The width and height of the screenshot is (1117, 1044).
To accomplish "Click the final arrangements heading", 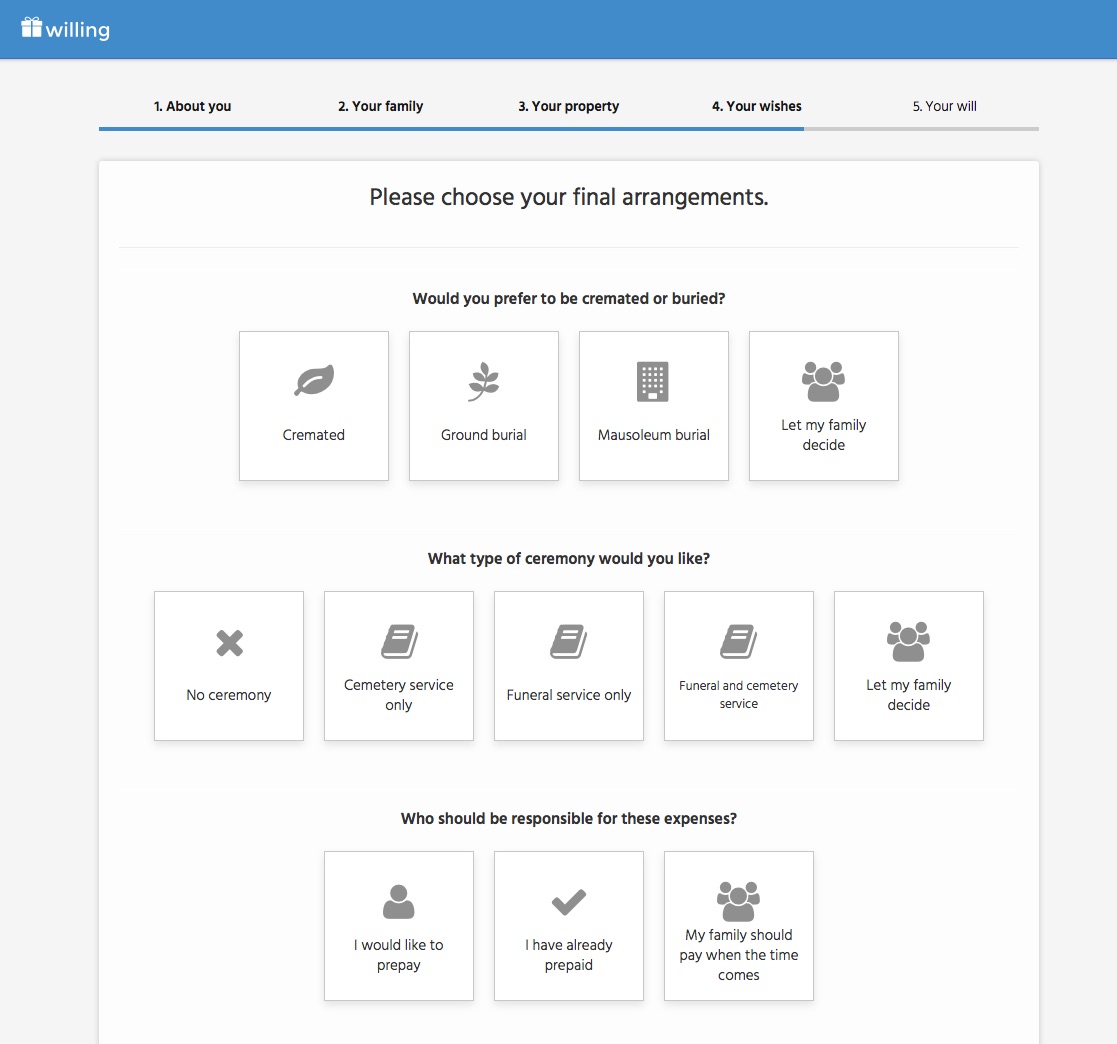I will point(568,197).
